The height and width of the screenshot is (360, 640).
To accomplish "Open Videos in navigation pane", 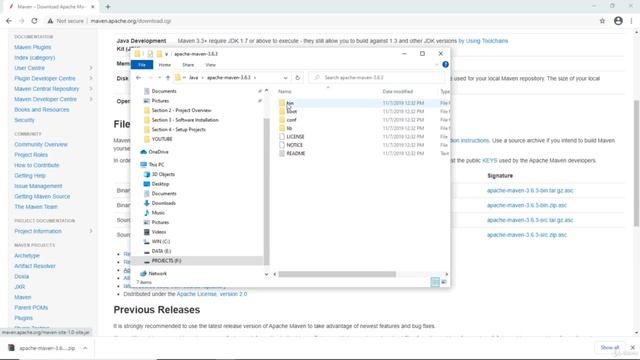I will (159, 232).
